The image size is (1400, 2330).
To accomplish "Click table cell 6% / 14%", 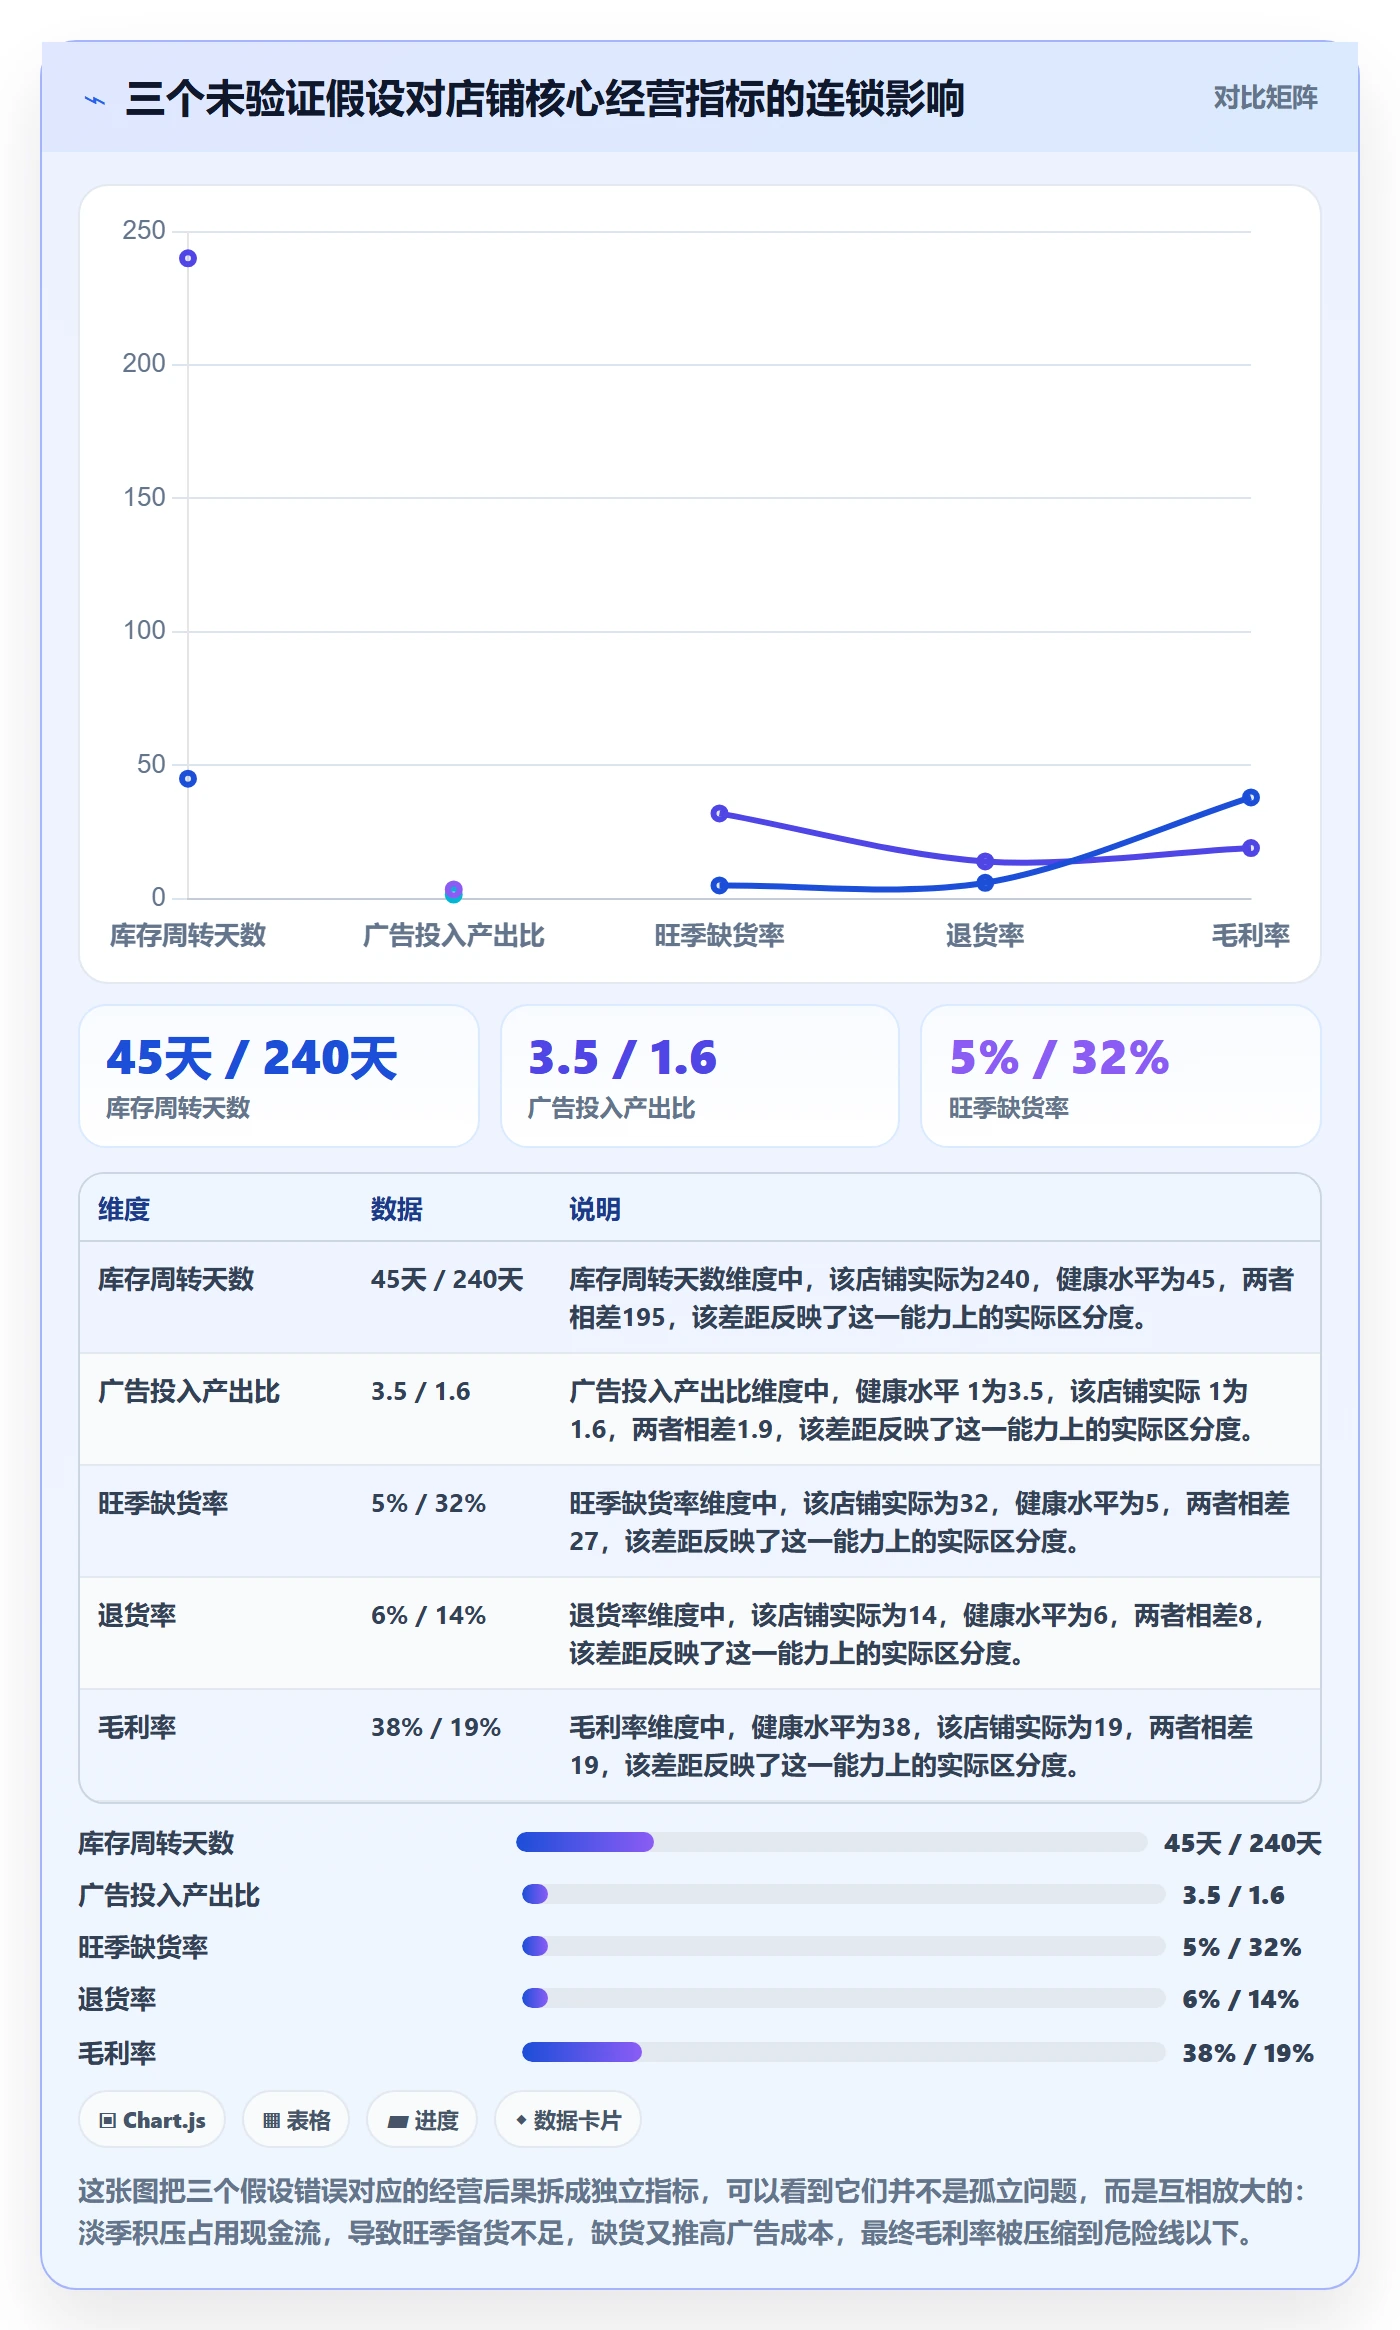I will (x=428, y=1615).
